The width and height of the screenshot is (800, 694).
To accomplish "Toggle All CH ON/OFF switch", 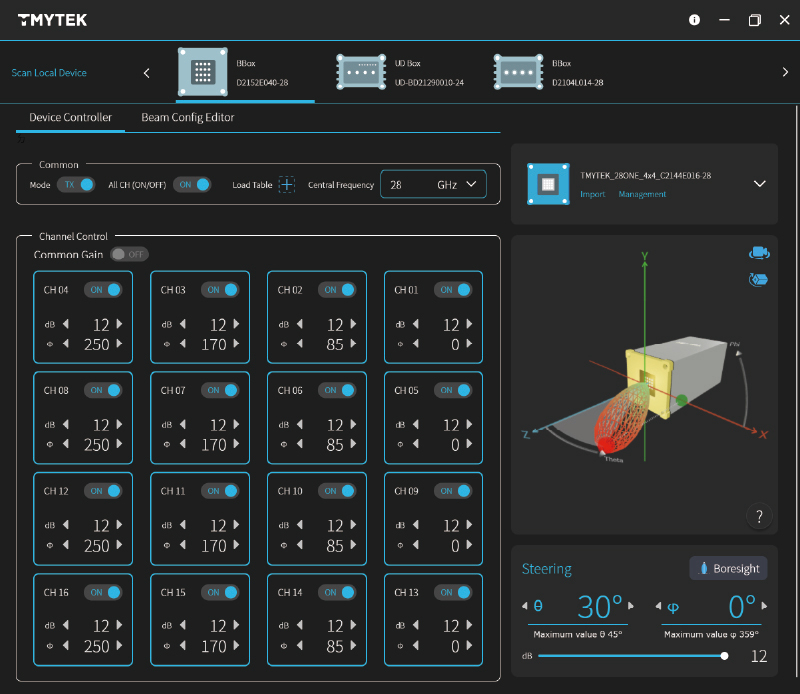I will coord(190,184).
